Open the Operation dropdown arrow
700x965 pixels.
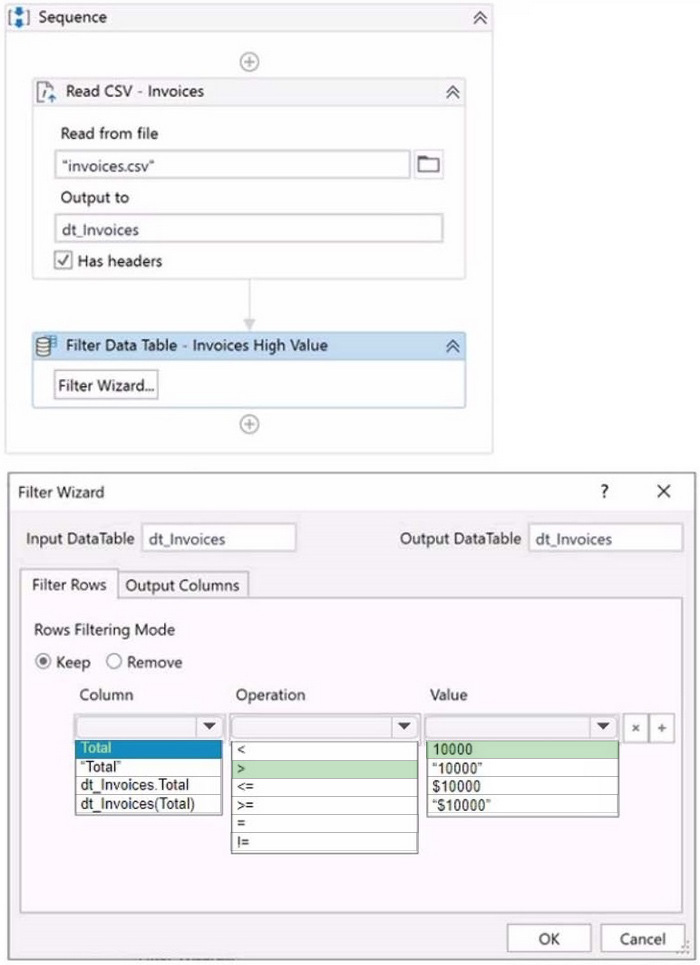pyautogui.click(x=404, y=727)
